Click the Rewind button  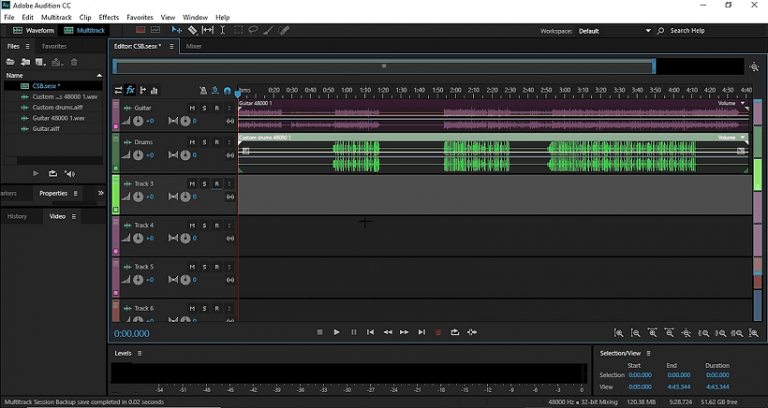(x=387, y=332)
